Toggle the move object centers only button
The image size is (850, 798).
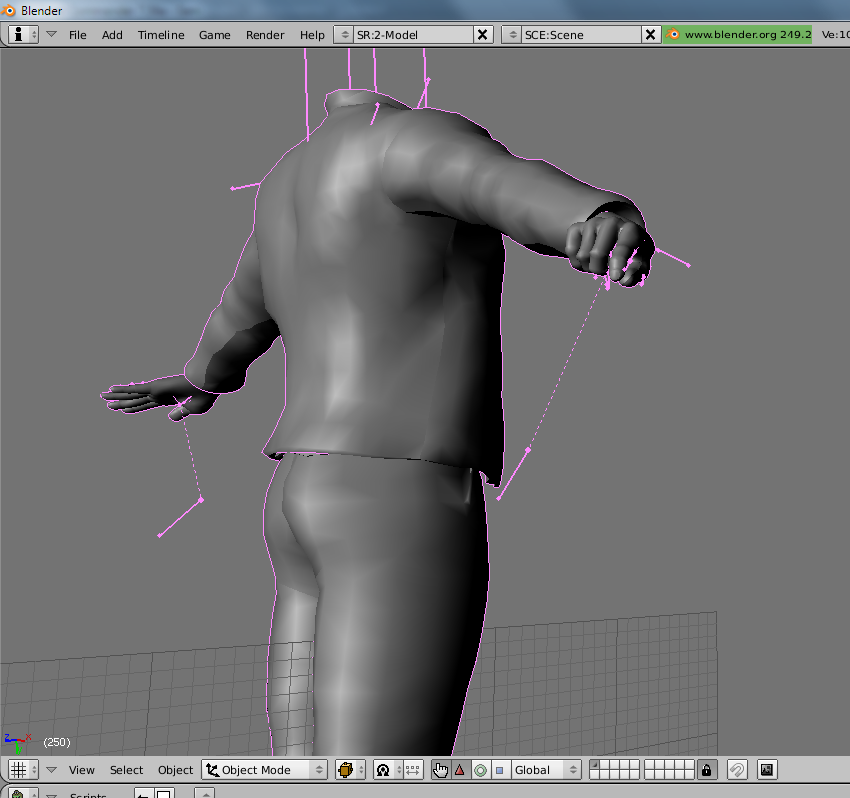point(412,770)
